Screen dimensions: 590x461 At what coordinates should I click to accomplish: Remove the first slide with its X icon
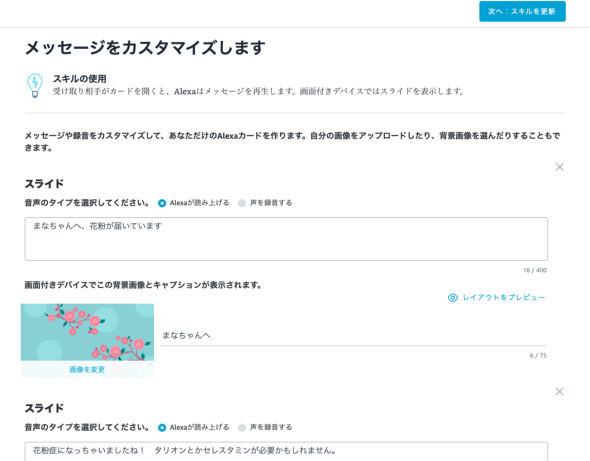(x=560, y=167)
